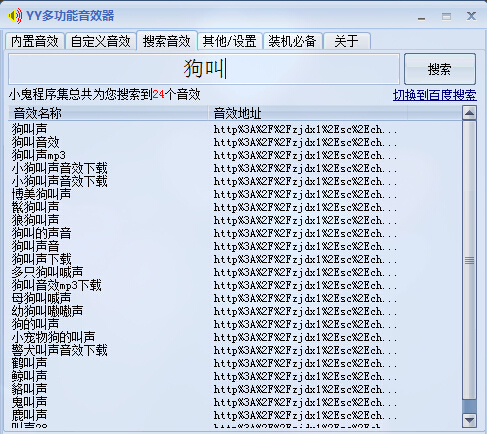487x434 pixels.
Task: Click the result count text showing 24个音效
Action: (x=176, y=94)
